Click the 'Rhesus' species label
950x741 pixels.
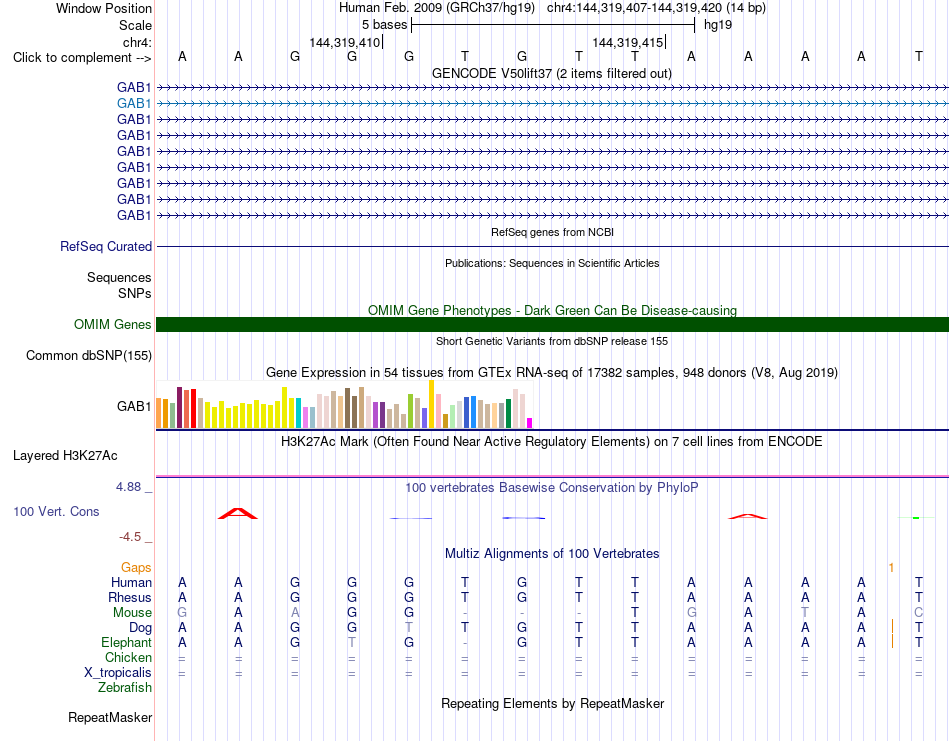(130, 597)
